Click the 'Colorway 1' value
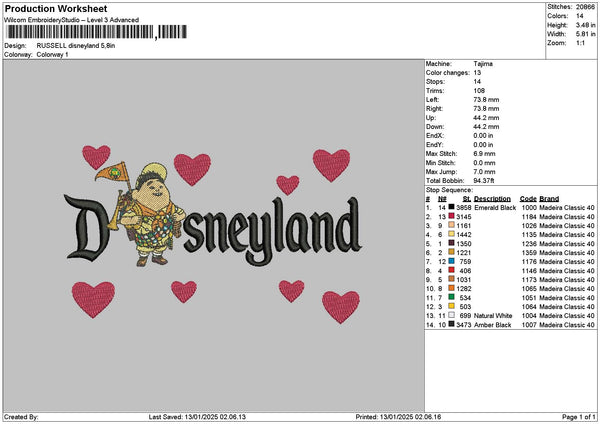The image size is (600, 424). tap(52, 55)
